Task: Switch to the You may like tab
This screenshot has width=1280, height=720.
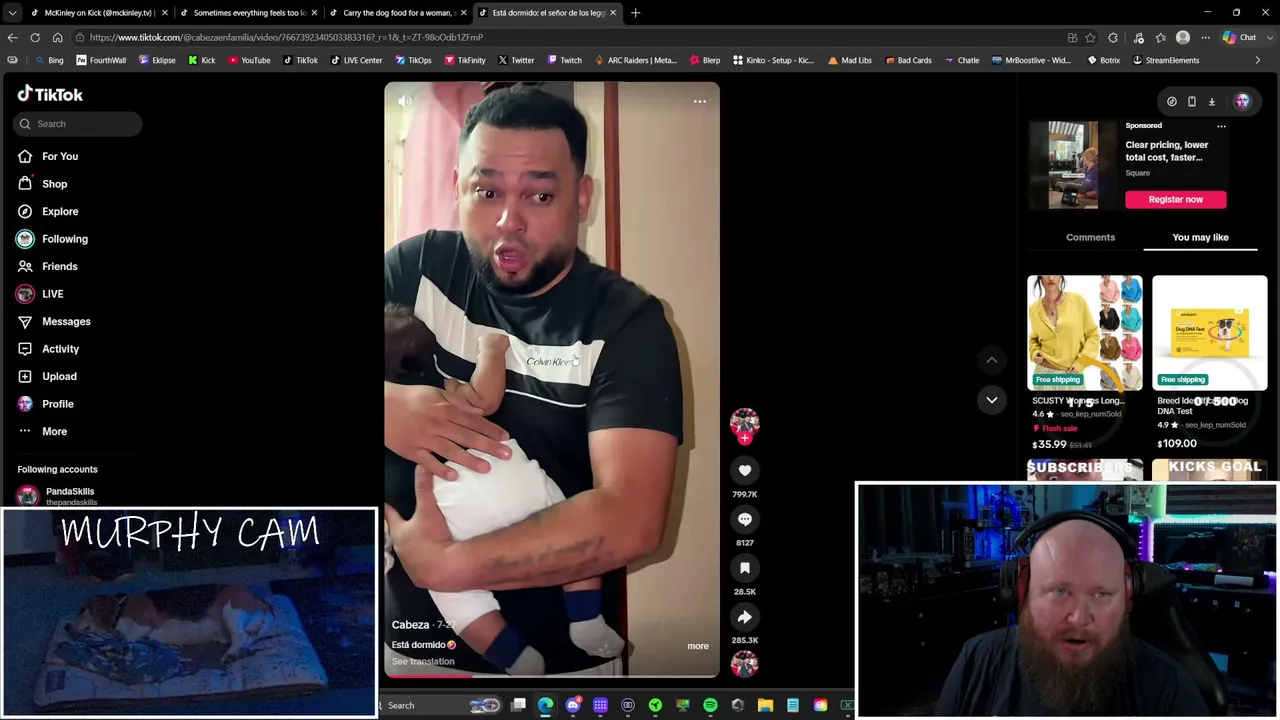Action: pyautogui.click(x=1200, y=237)
